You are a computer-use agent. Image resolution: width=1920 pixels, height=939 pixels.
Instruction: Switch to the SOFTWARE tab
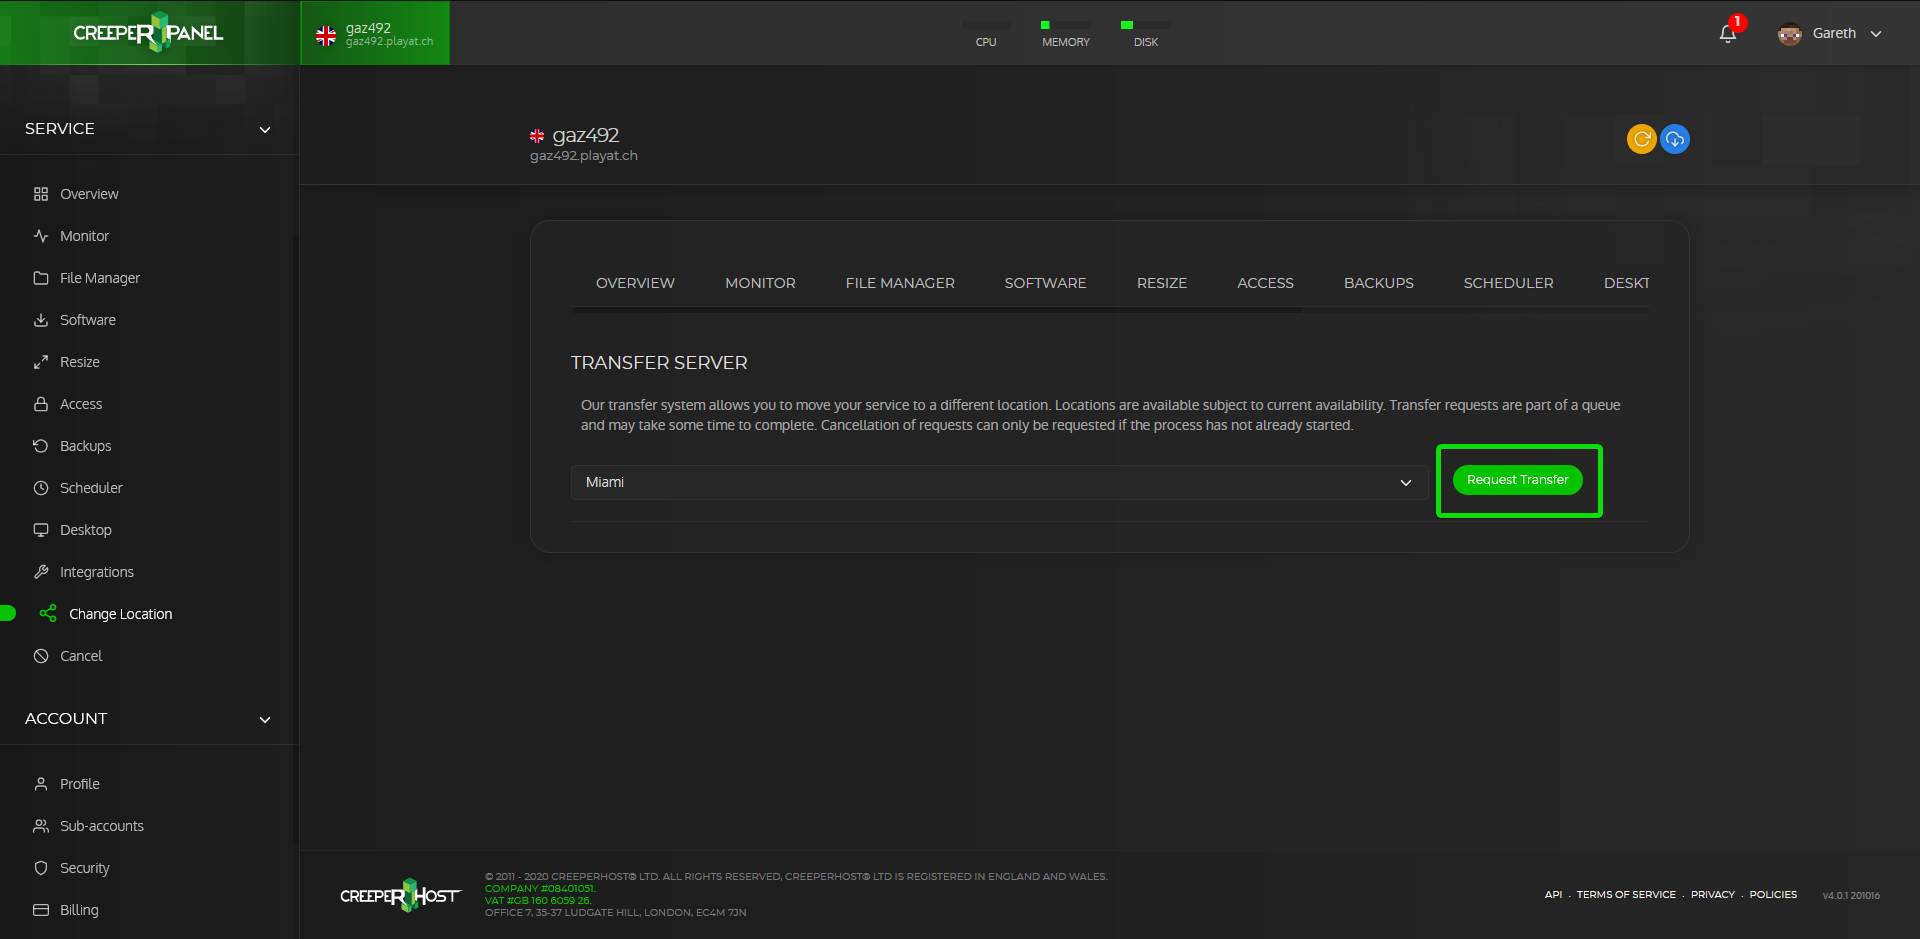(1045, 283)
